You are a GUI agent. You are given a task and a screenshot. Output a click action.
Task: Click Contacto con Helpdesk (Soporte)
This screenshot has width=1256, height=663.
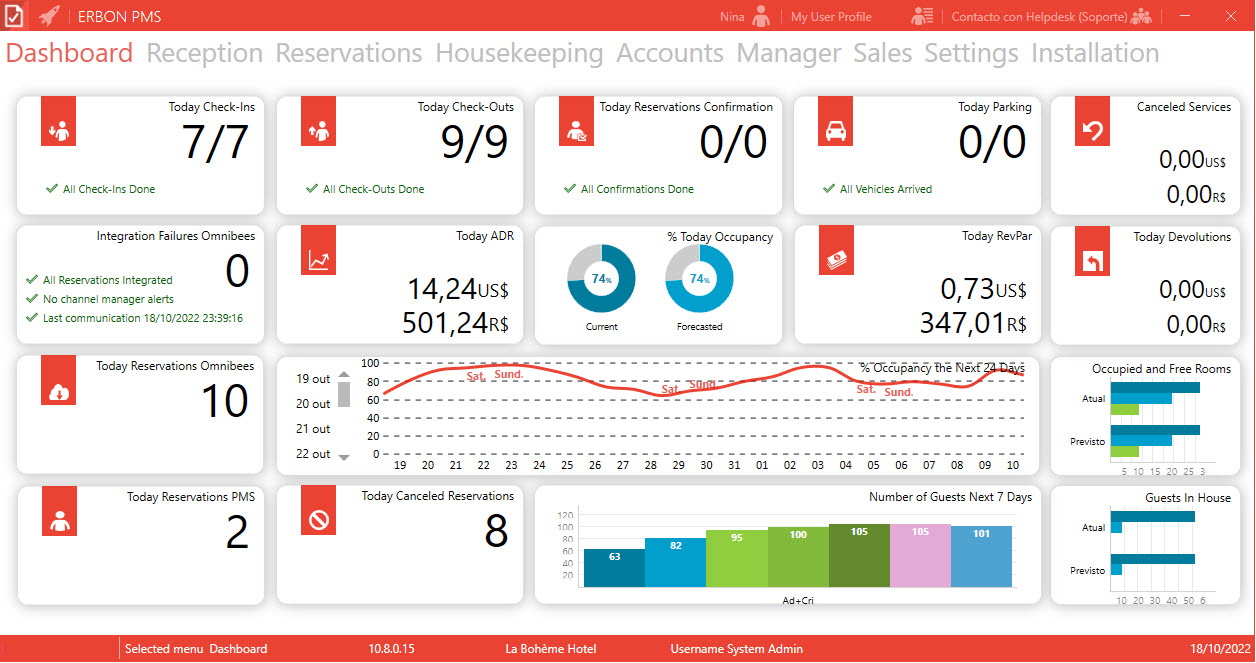tap(1039, 17)
